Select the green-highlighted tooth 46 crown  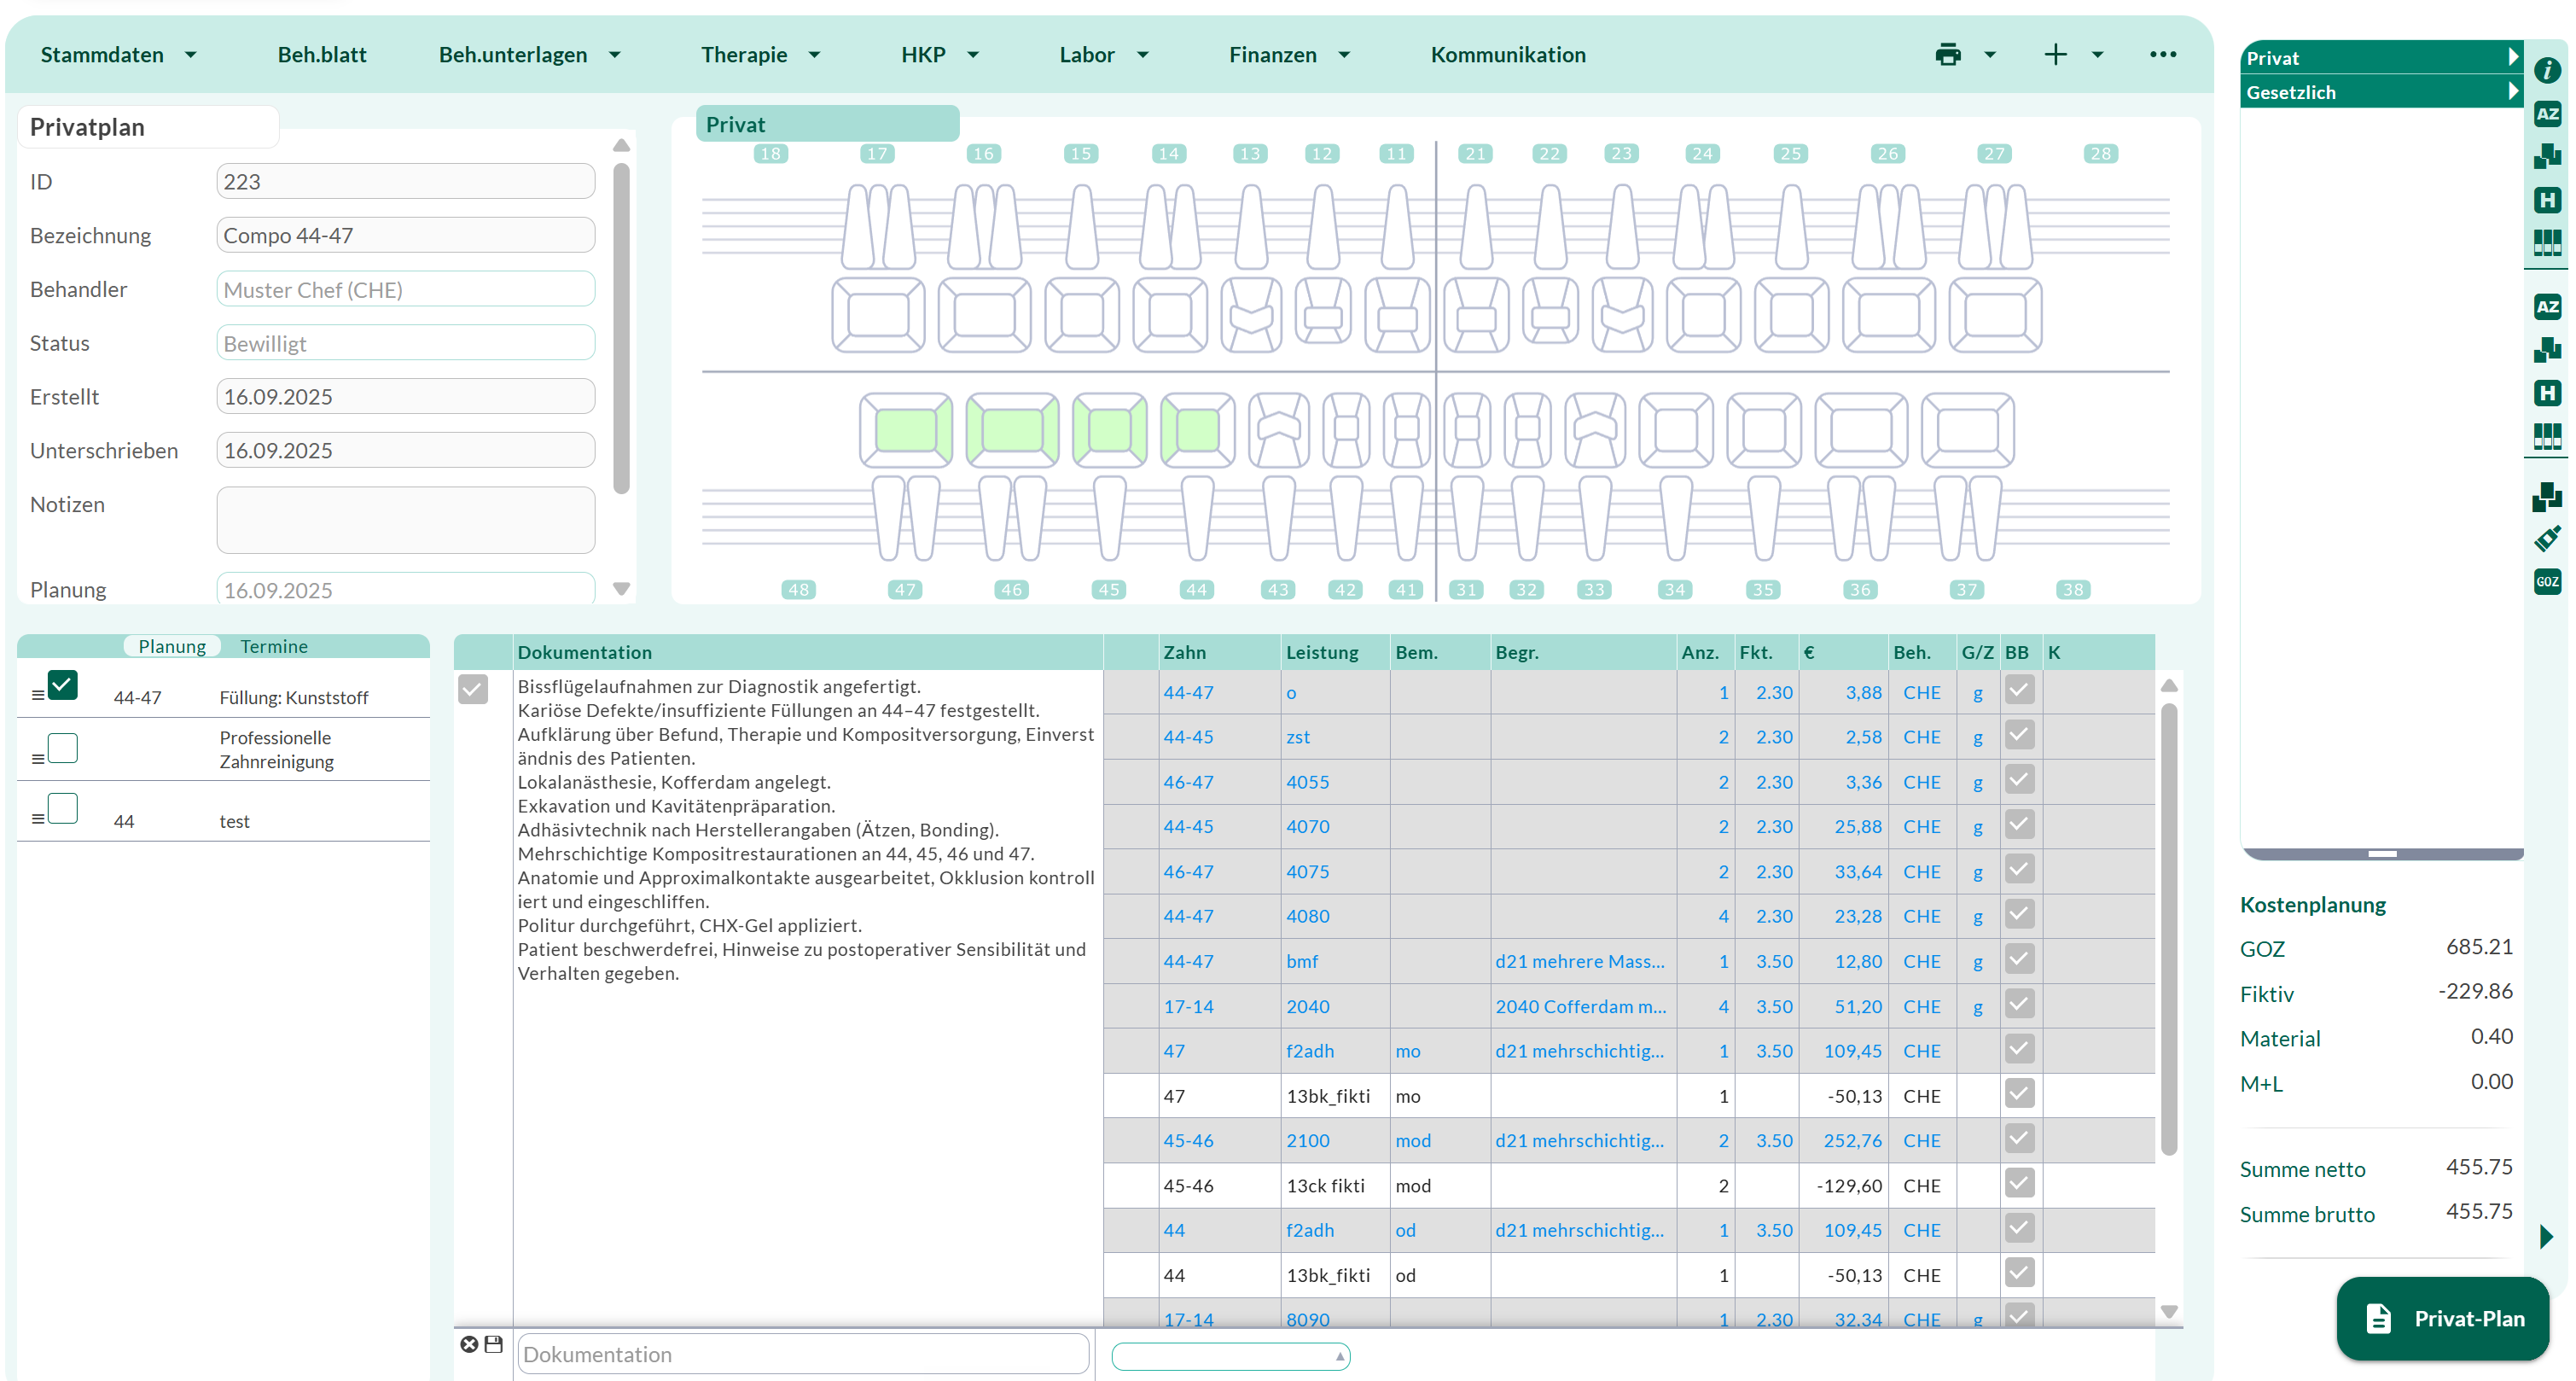[x=1012, y=431]
